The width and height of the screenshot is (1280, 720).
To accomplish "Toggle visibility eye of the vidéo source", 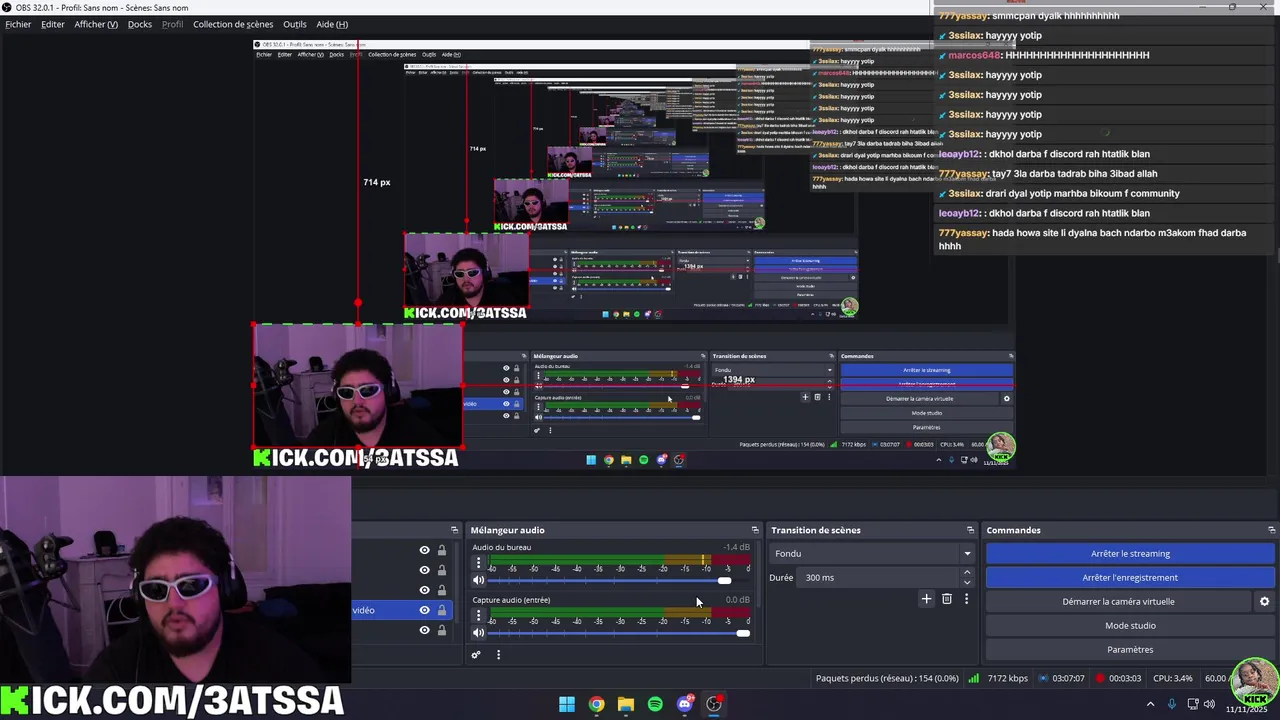I will click(x=424, y=610).
